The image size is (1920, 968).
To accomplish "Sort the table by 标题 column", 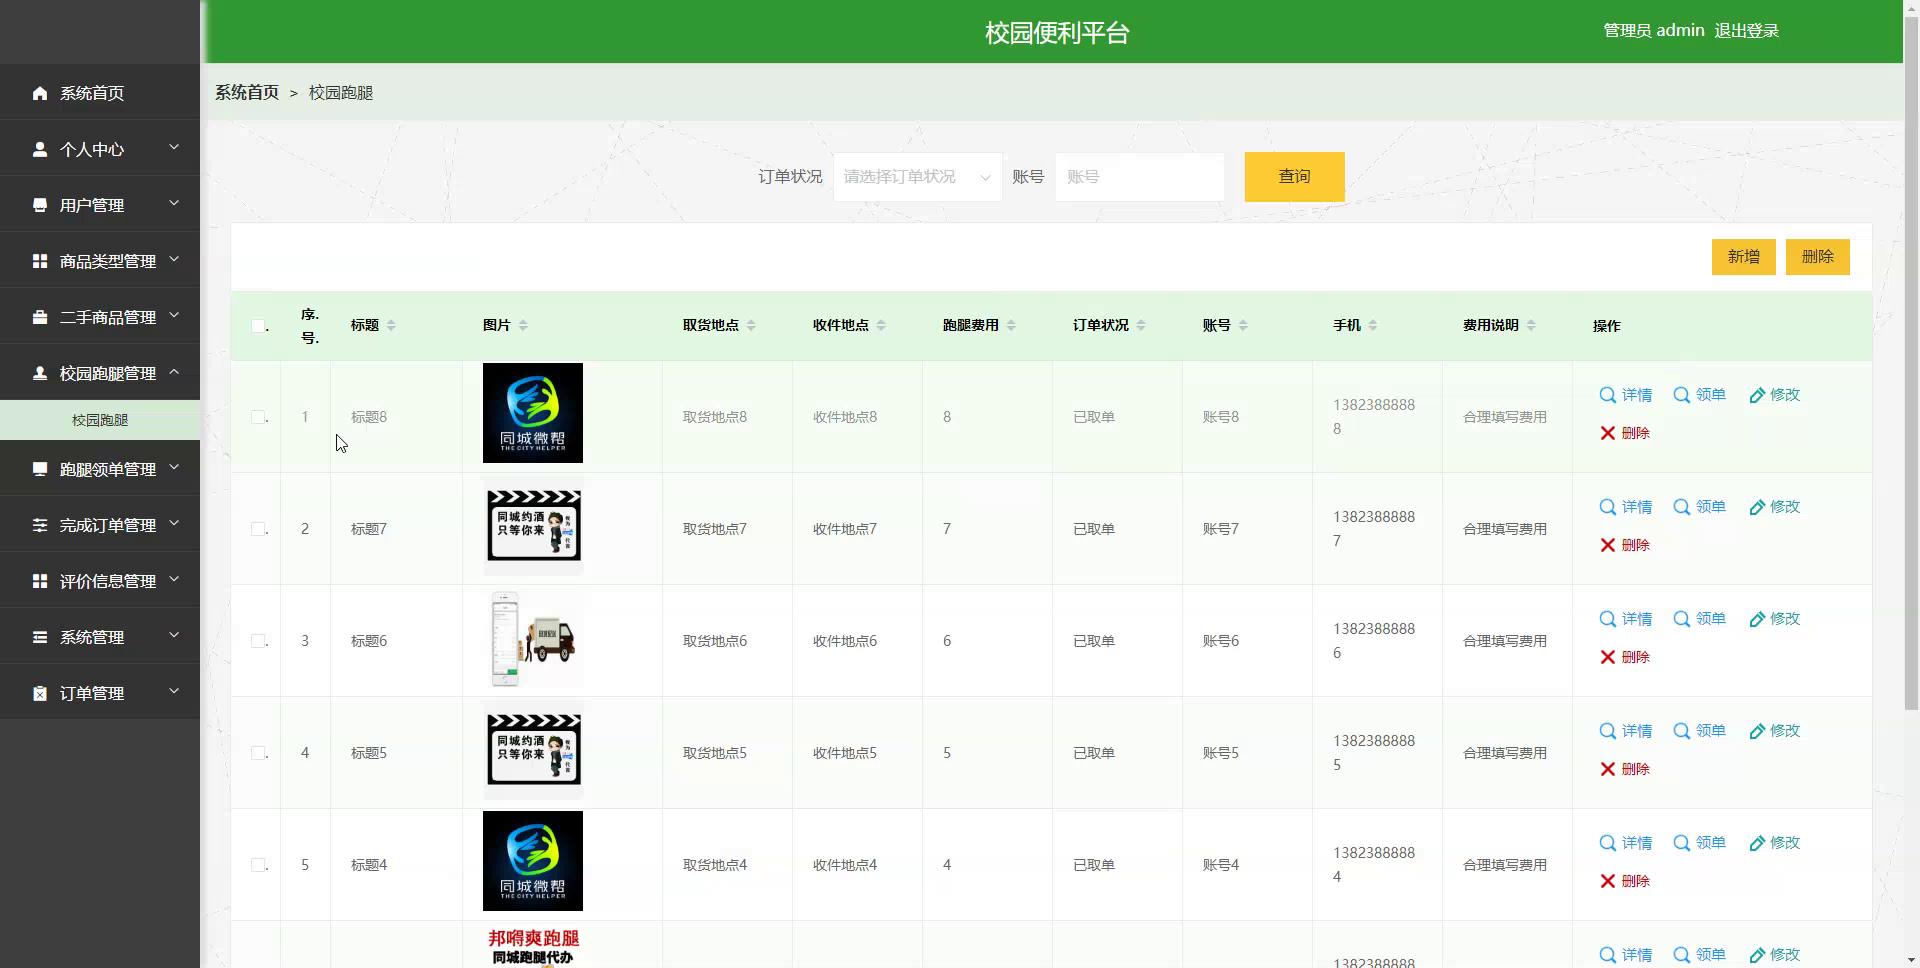I will click(391, 325).
